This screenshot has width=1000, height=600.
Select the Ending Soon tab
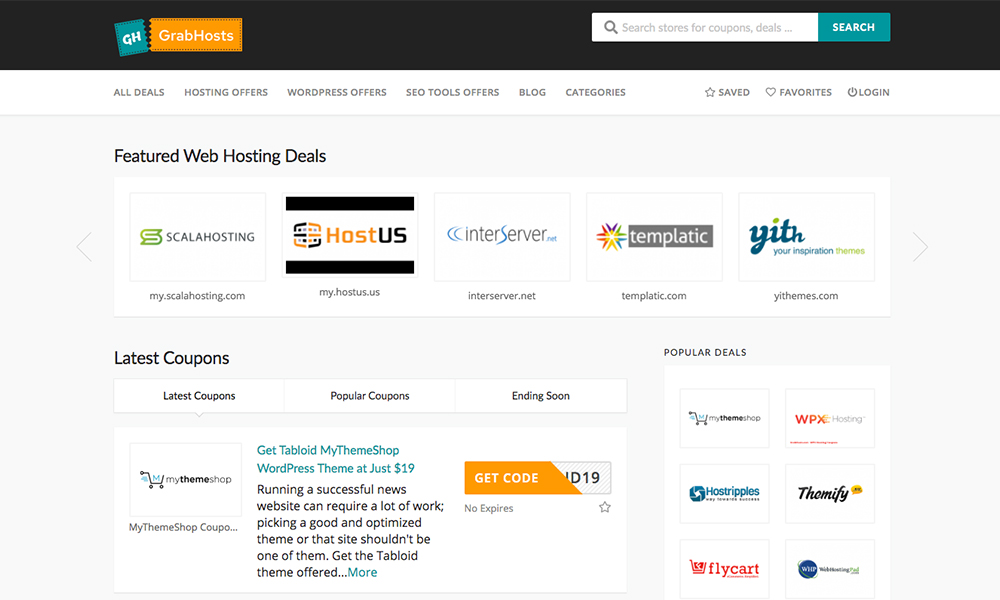540,396
